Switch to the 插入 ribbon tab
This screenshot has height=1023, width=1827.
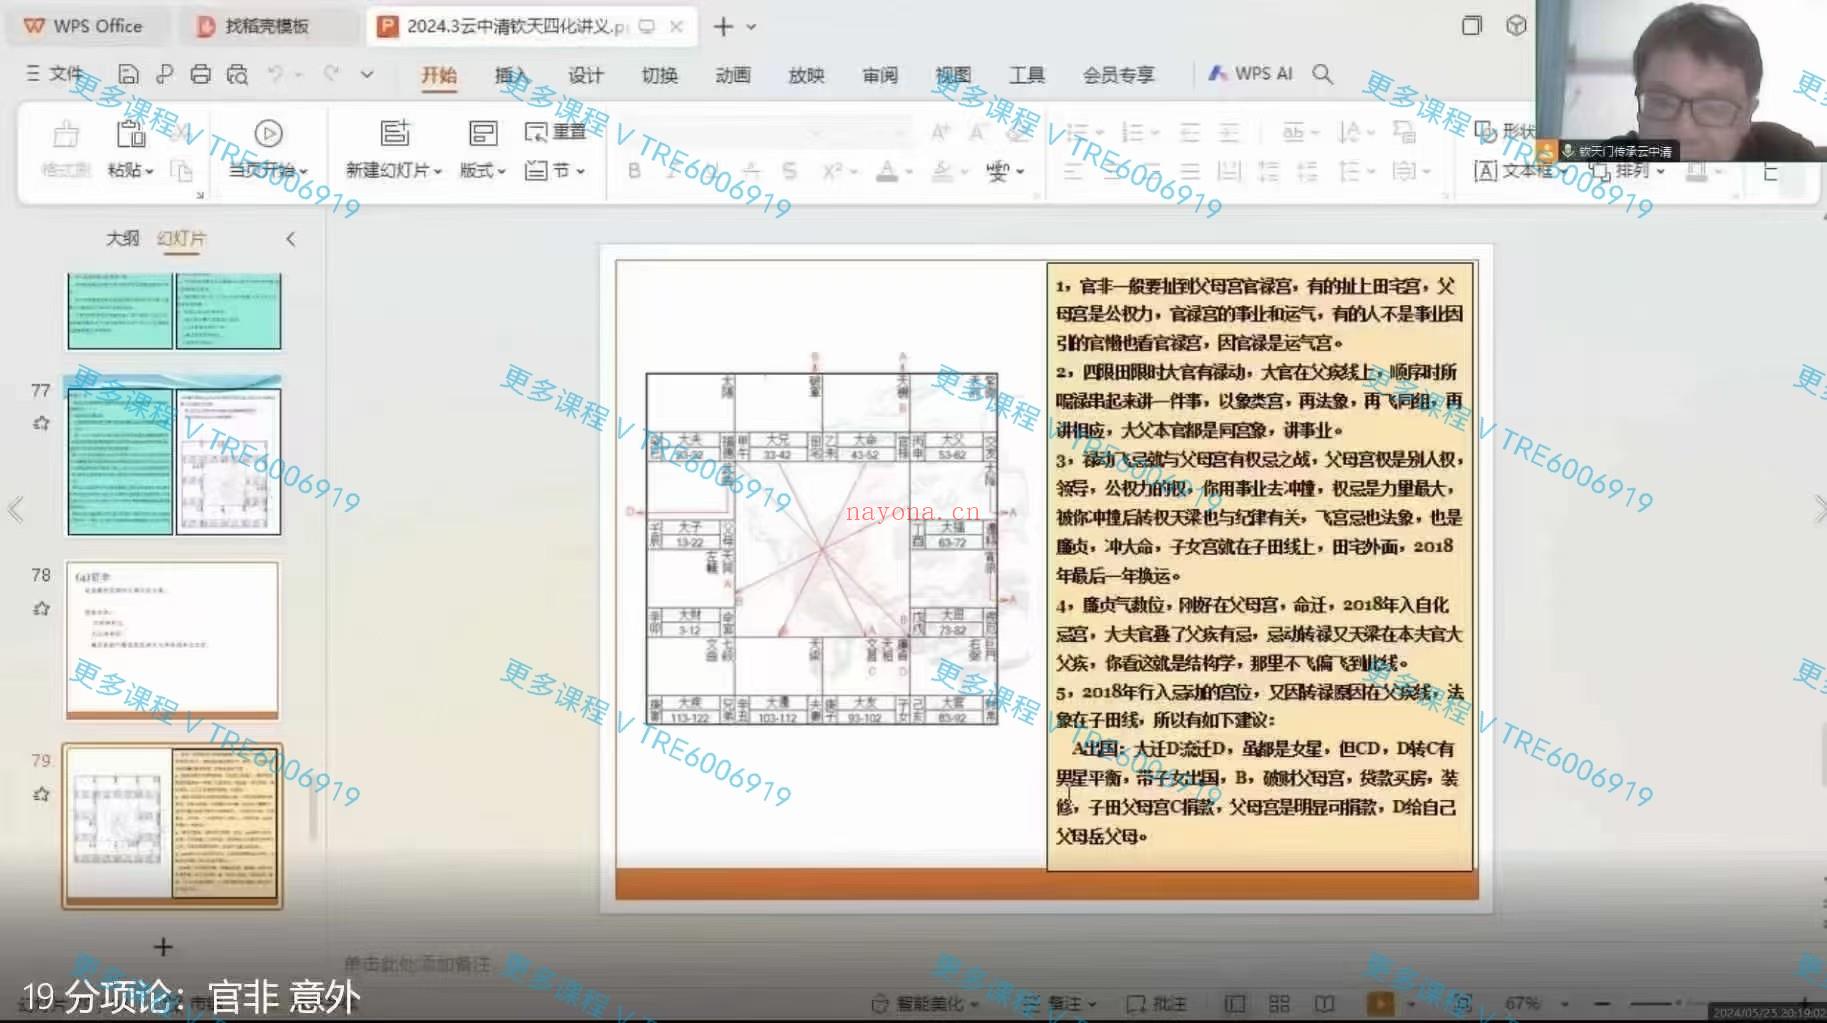tap(511, 75)
